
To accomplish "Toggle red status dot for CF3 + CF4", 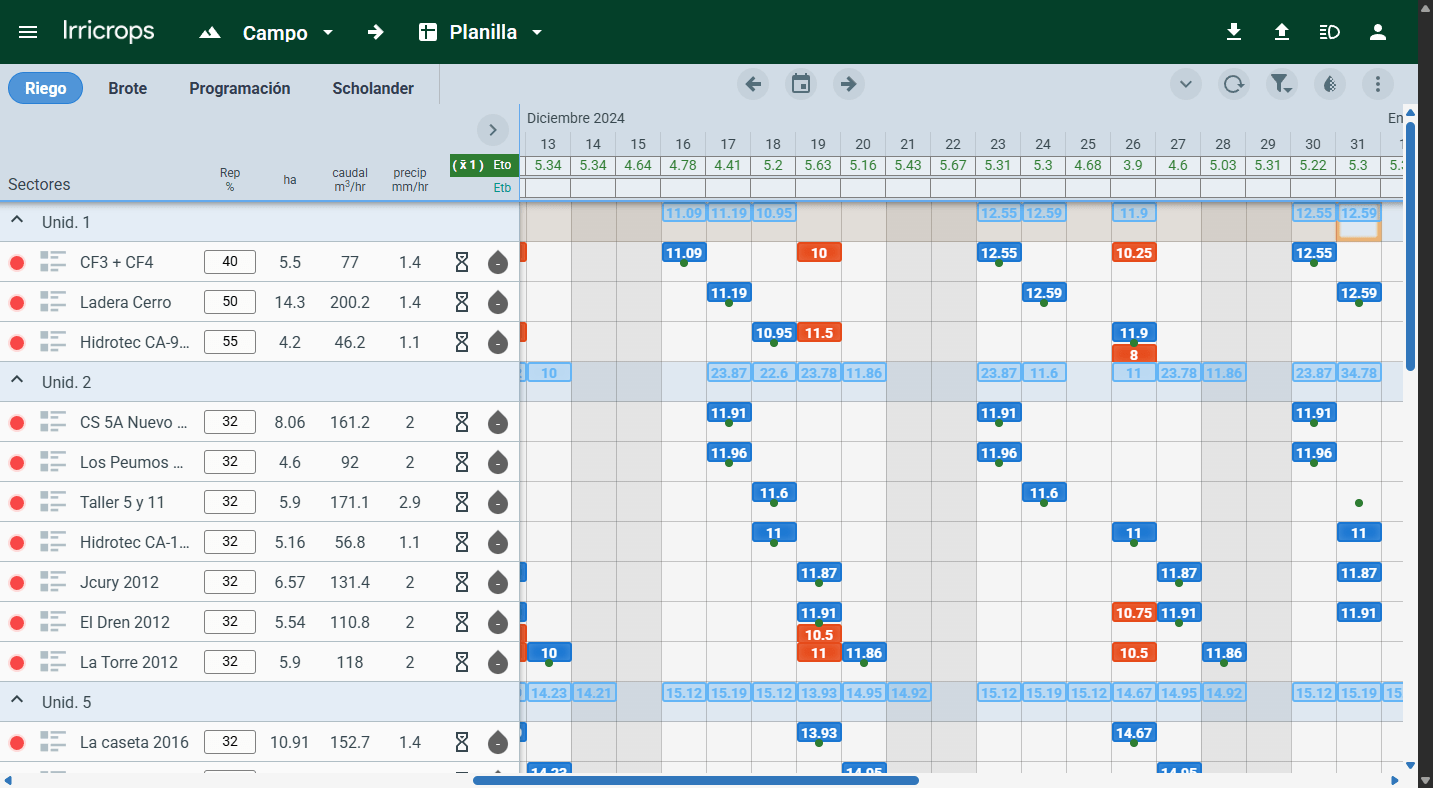I will tap(17, 263).
